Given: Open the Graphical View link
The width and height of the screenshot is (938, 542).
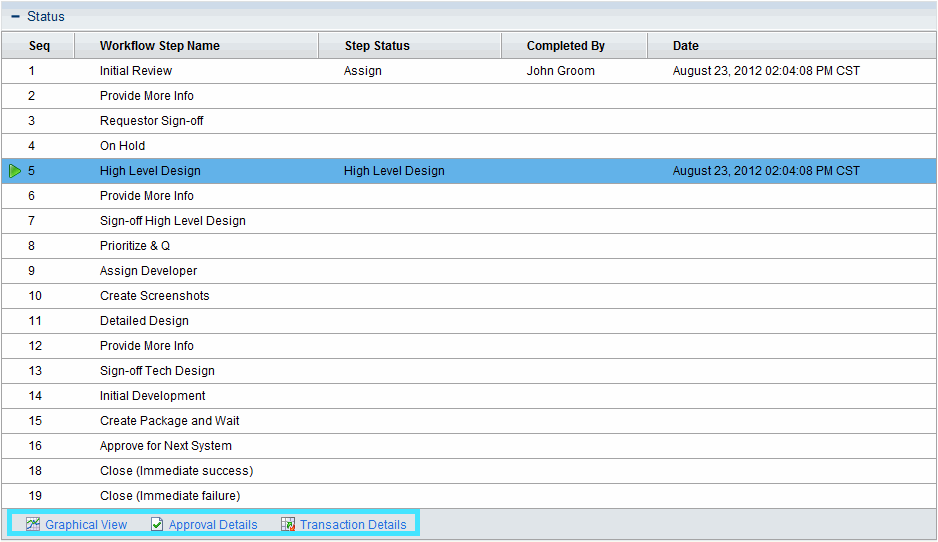Looking at the screenshot, I should (86, 524).
